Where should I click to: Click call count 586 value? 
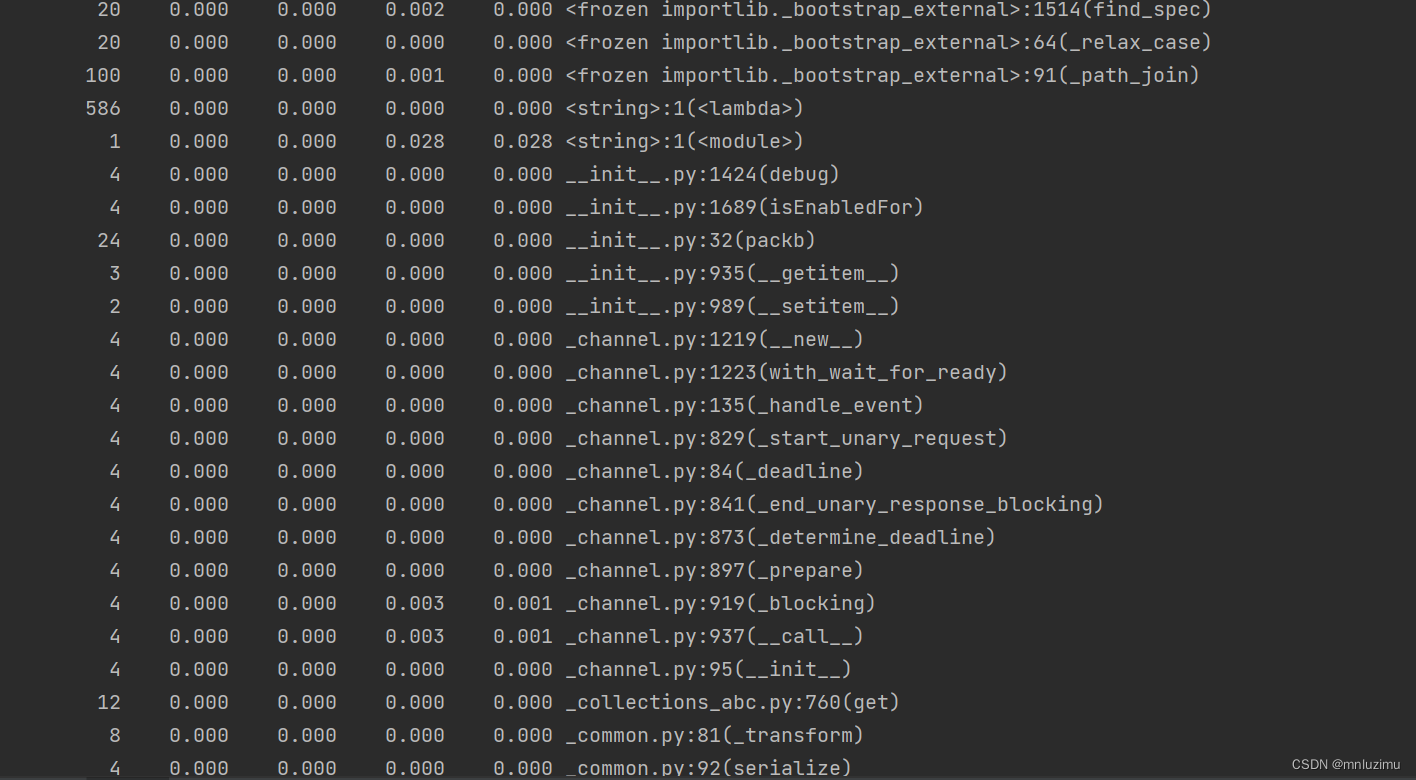point(103,109)
